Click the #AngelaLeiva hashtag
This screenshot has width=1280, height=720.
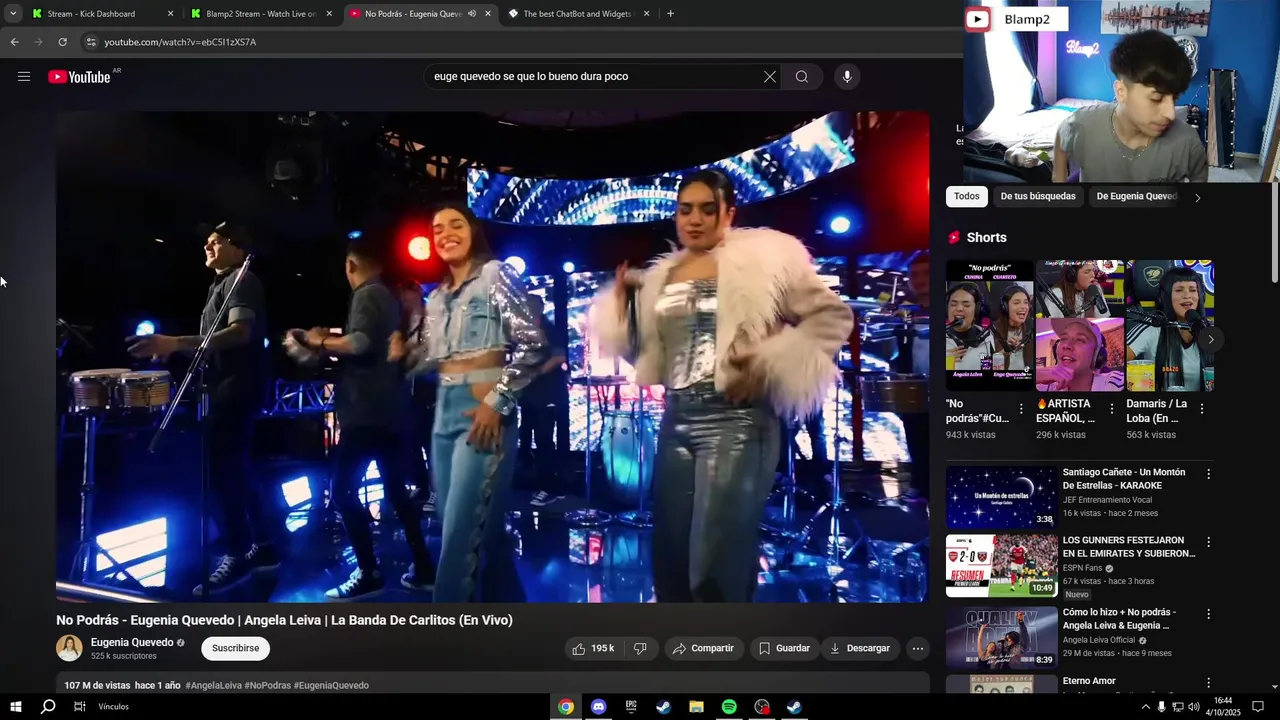pyautogui.click(x=213, y=686)
